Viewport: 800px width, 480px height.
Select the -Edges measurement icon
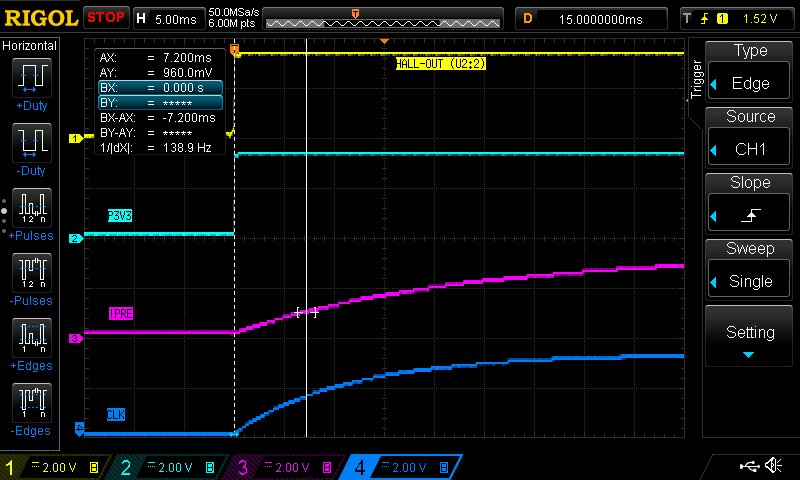coord(32,403)
